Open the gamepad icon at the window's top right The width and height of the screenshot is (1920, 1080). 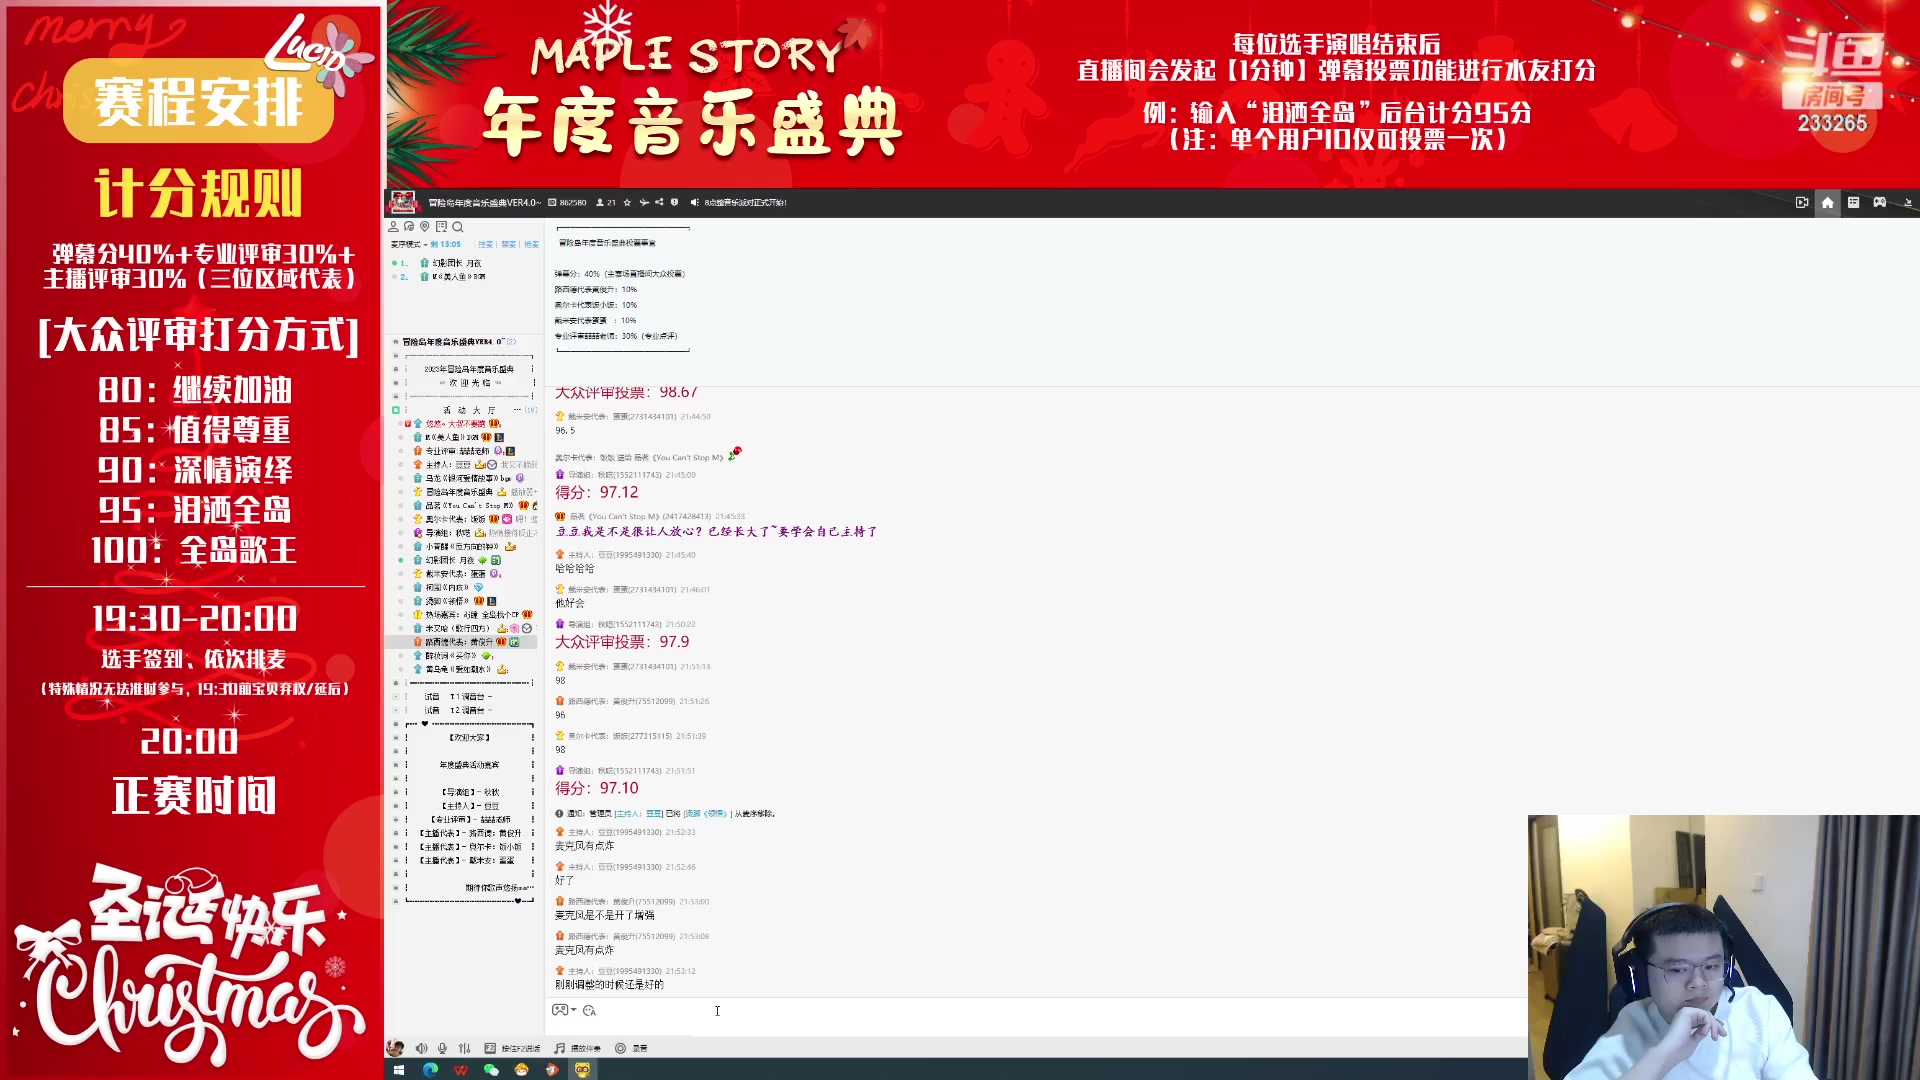[x=1880, y=202]
